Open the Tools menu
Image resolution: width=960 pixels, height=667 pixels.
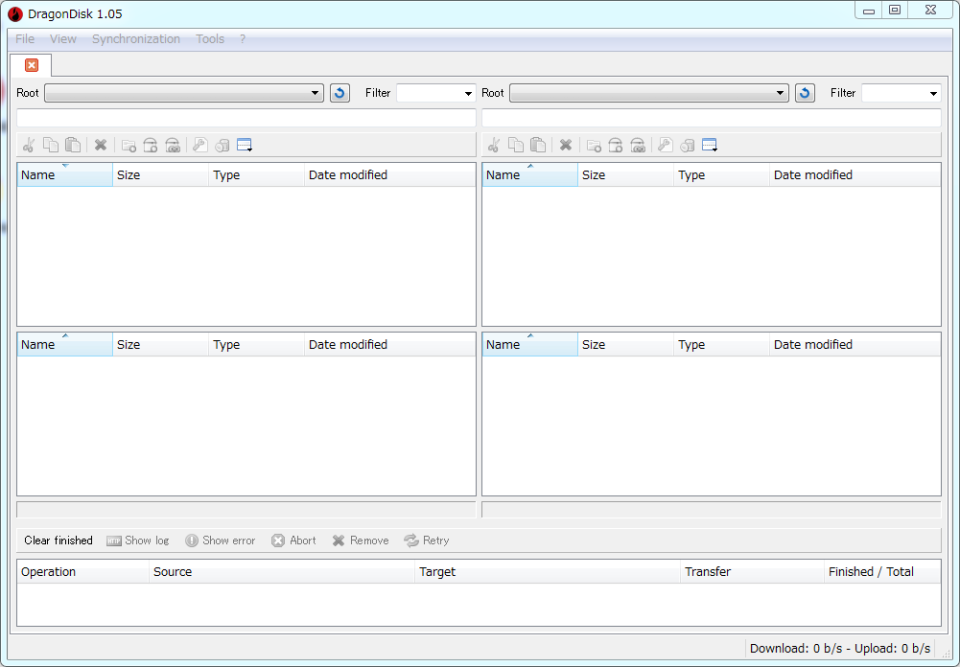pos(210,39)
